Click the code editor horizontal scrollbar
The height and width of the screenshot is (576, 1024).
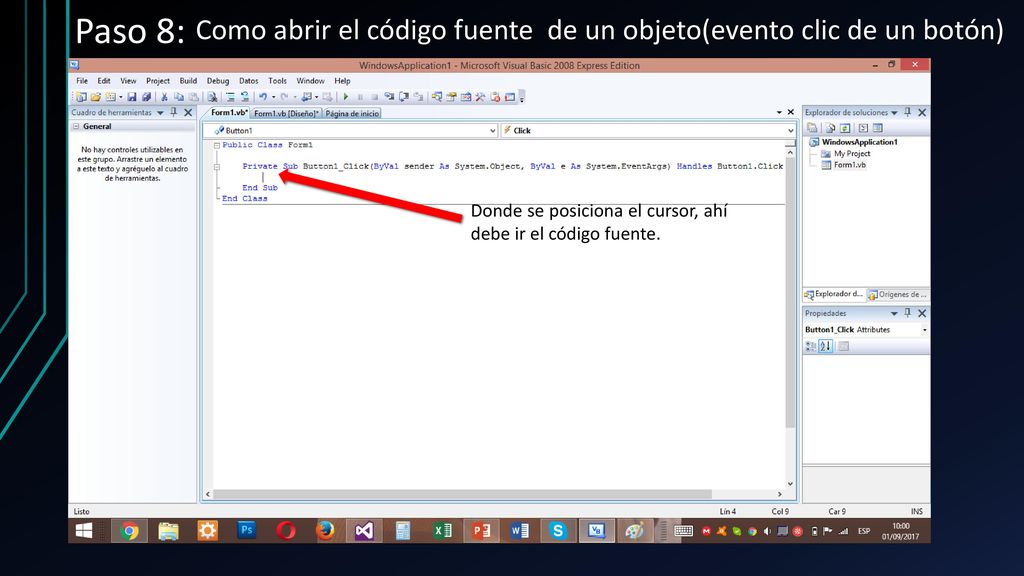click(462, 494)
